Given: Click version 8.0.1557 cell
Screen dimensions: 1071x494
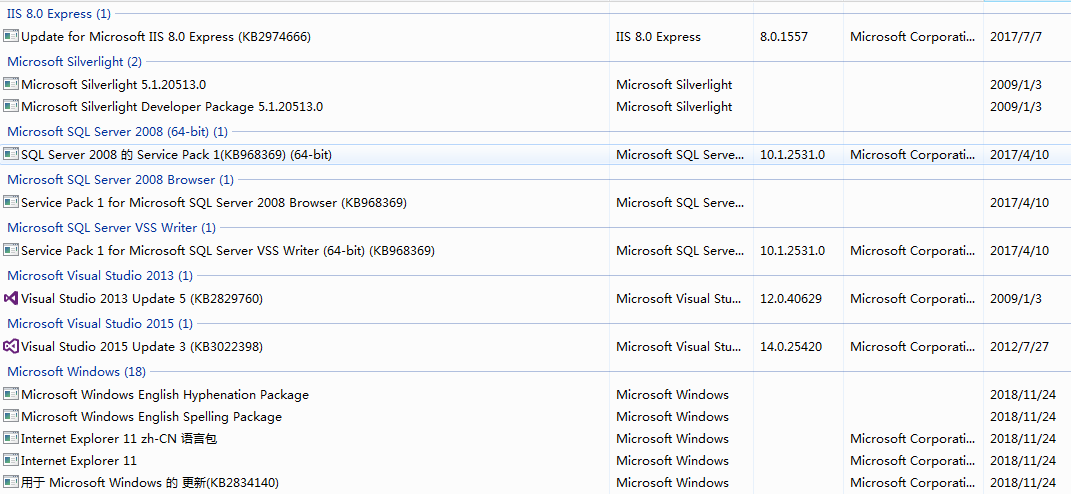Looking at the screenshot, I should (x=784, y=37).
